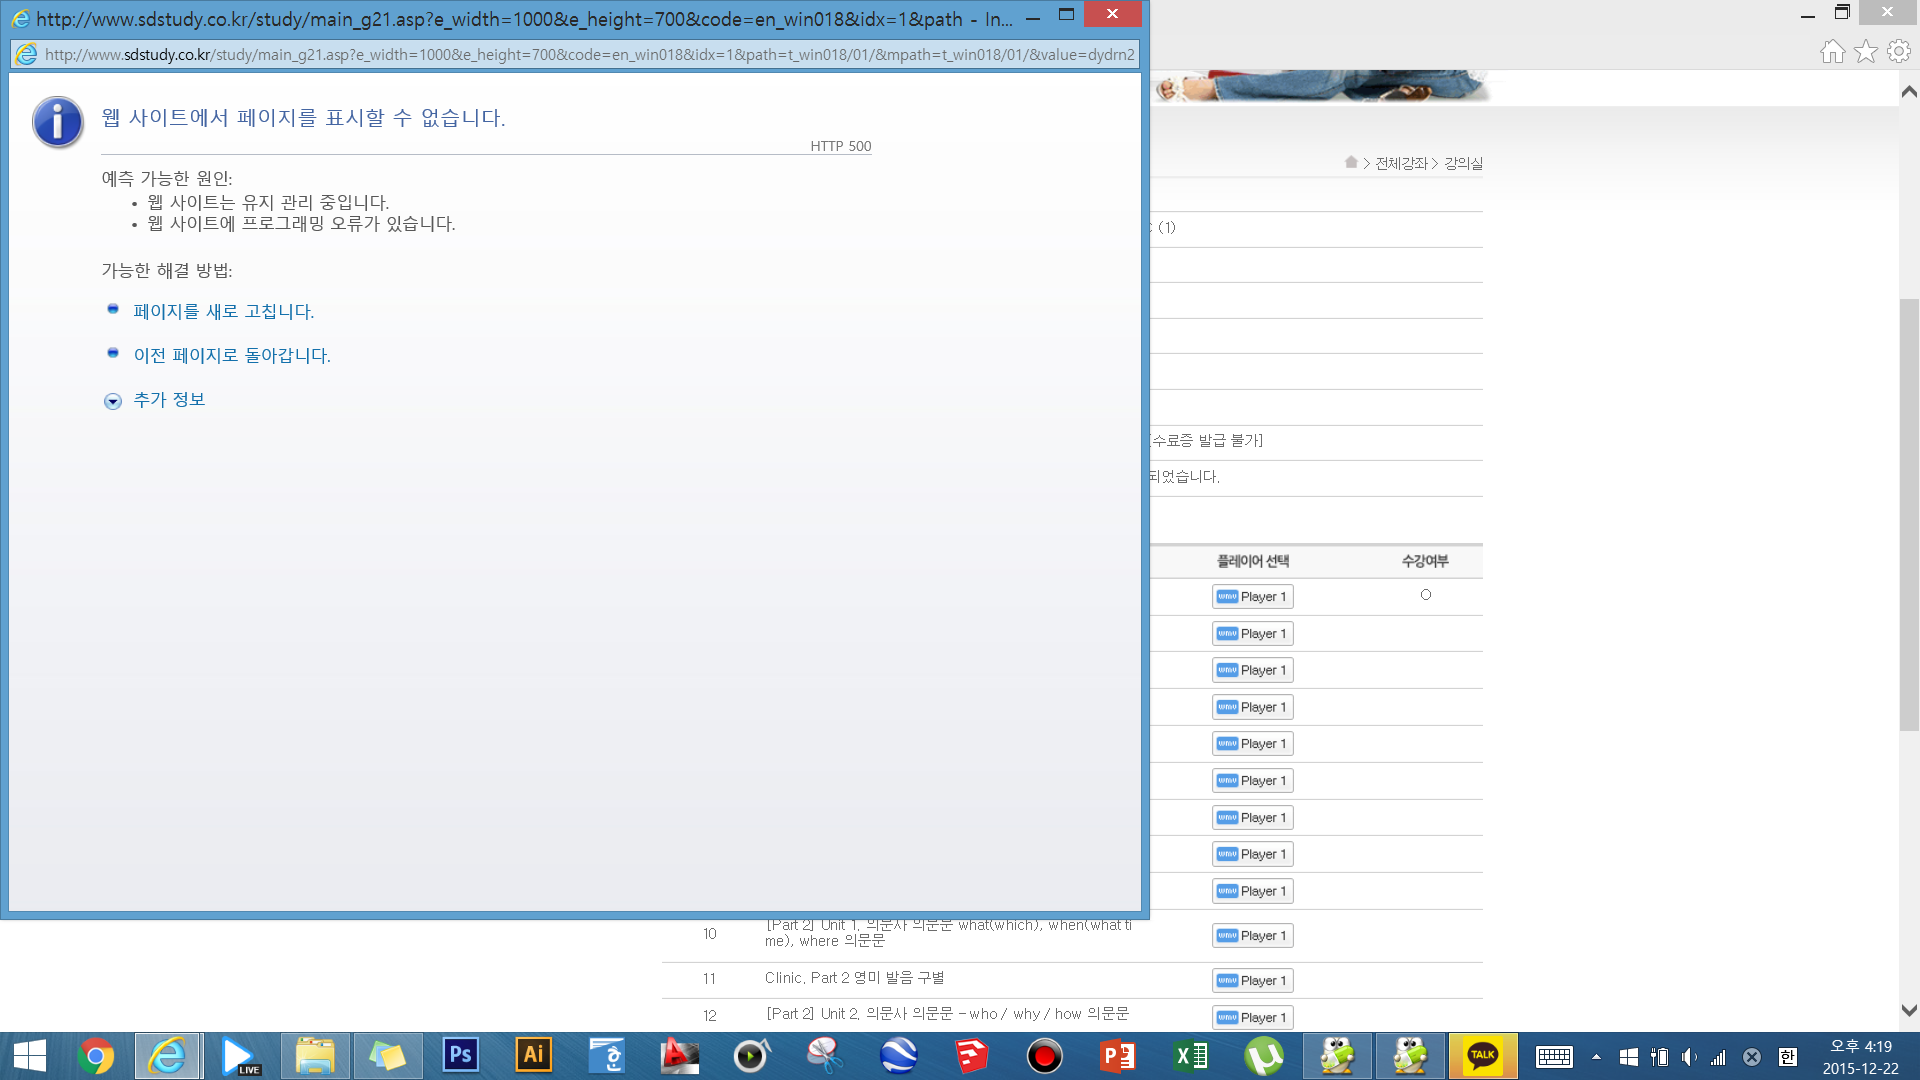The width and height of the screenshot is (1920, 1080).
Task: Launch Illustrator from the taskbar
Action: (533, 1055)
